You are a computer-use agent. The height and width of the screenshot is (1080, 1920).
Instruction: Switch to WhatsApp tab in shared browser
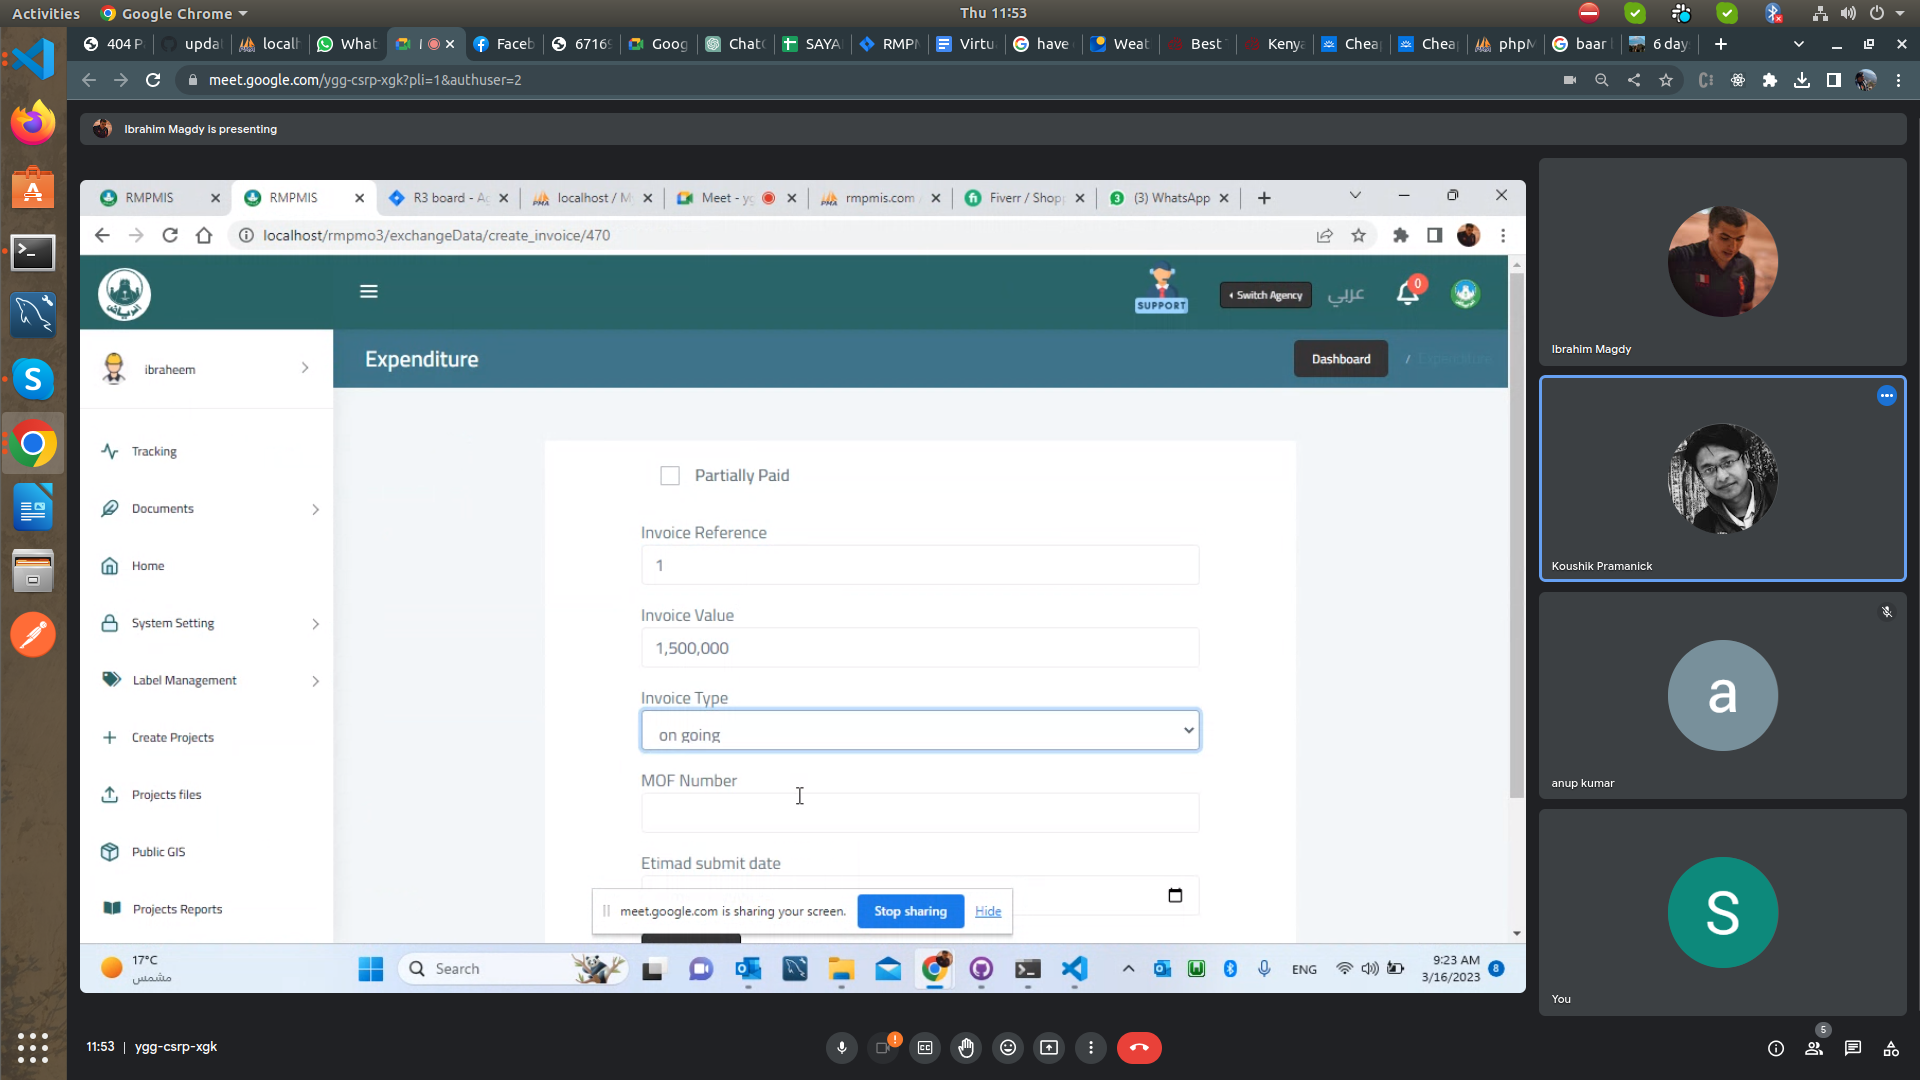(x=1168, y=198)
